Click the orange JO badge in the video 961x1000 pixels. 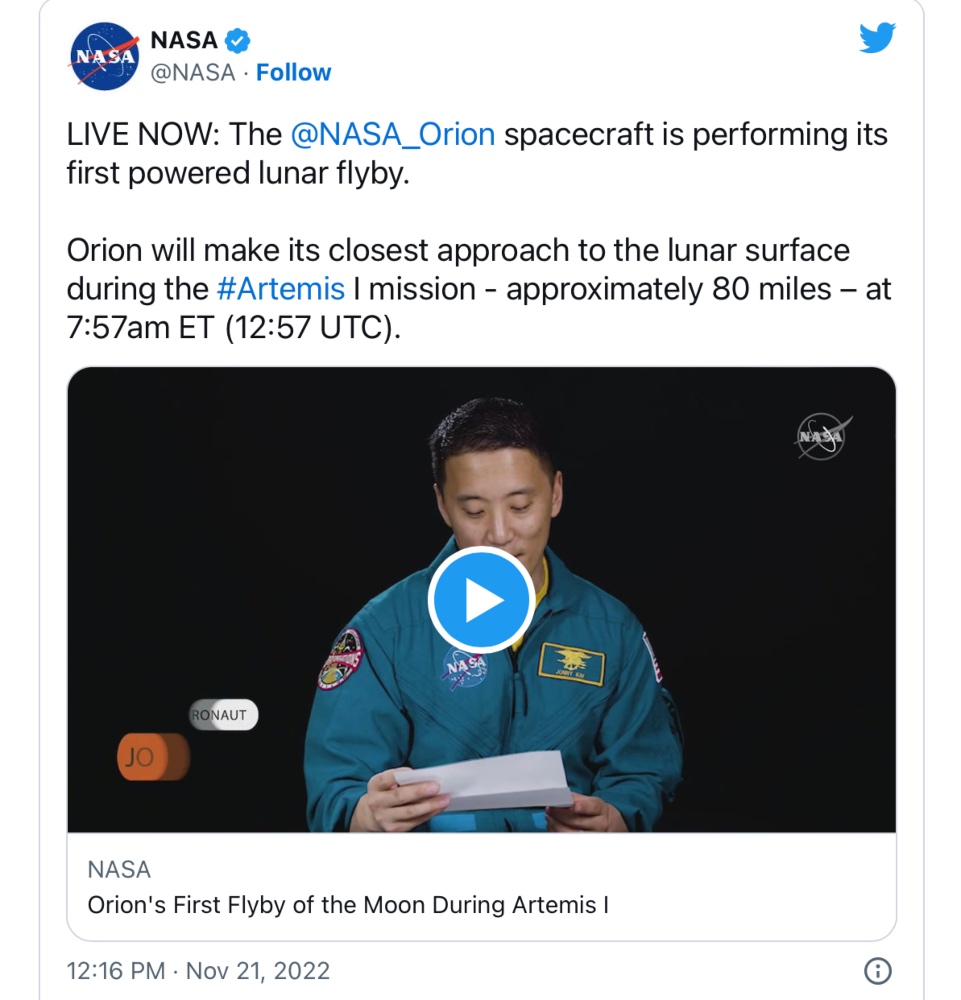pyautogui.click(x=153, y=757)
